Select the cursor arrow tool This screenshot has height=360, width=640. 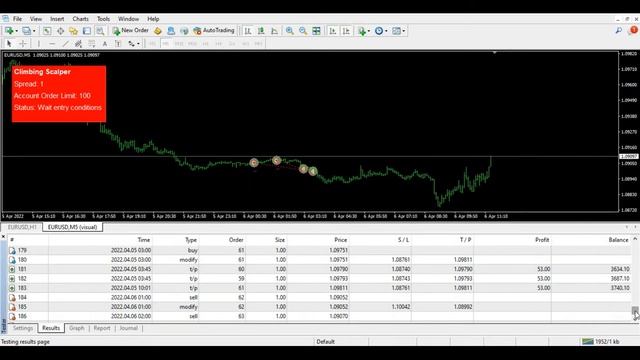(x=9, y=44)
